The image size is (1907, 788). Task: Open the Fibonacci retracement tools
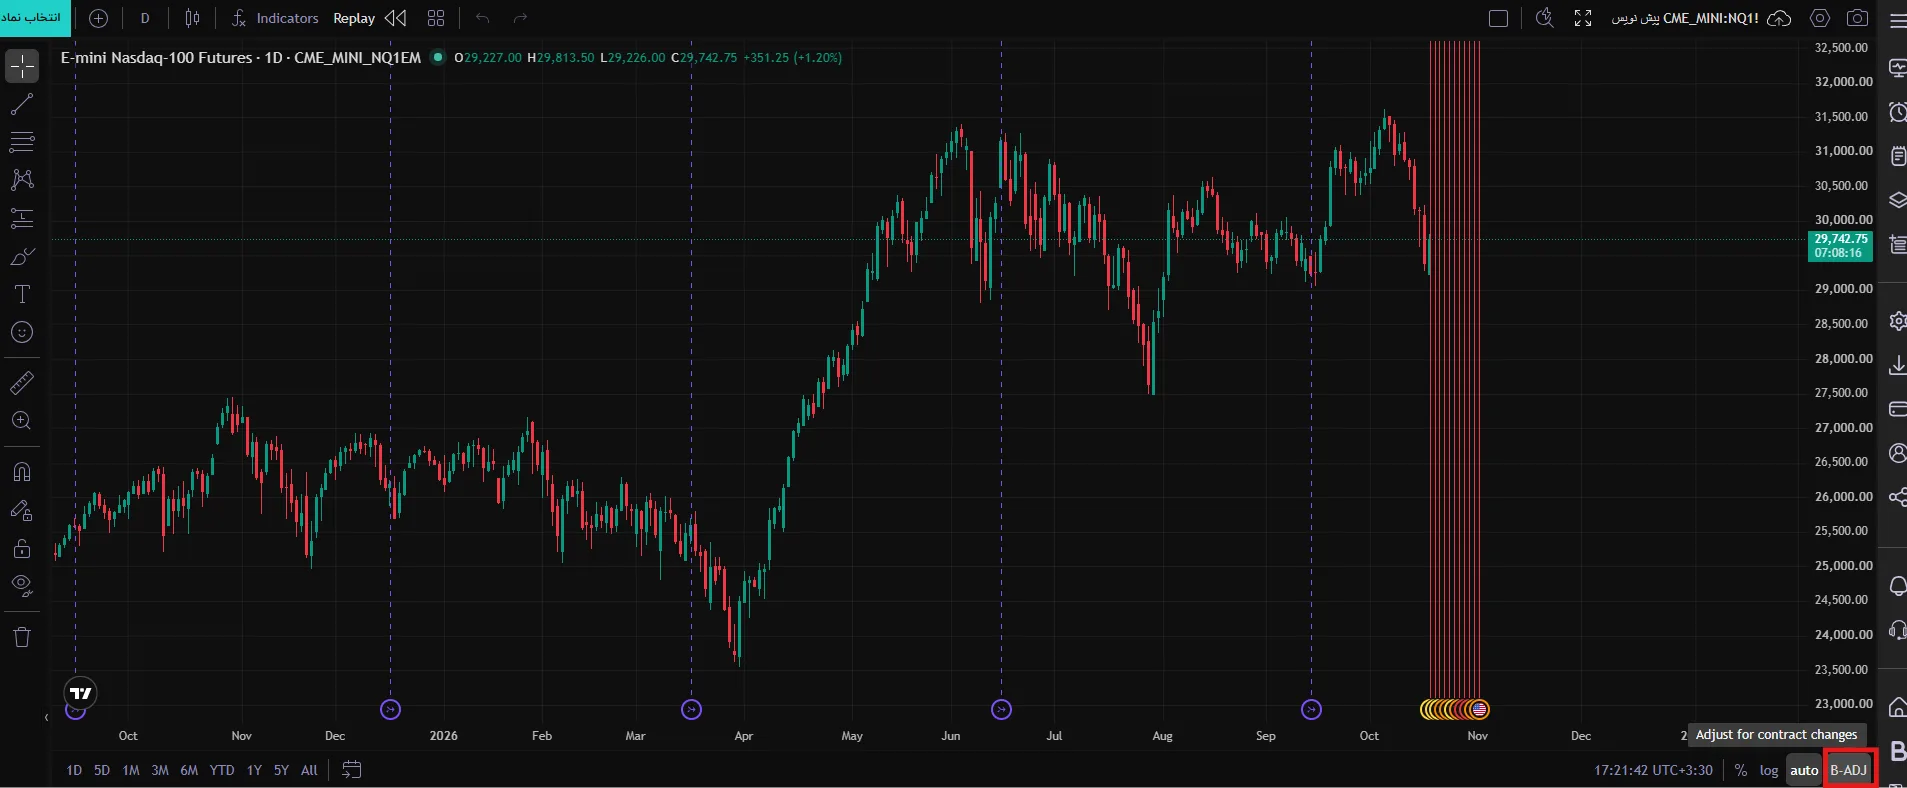(22, 142)
